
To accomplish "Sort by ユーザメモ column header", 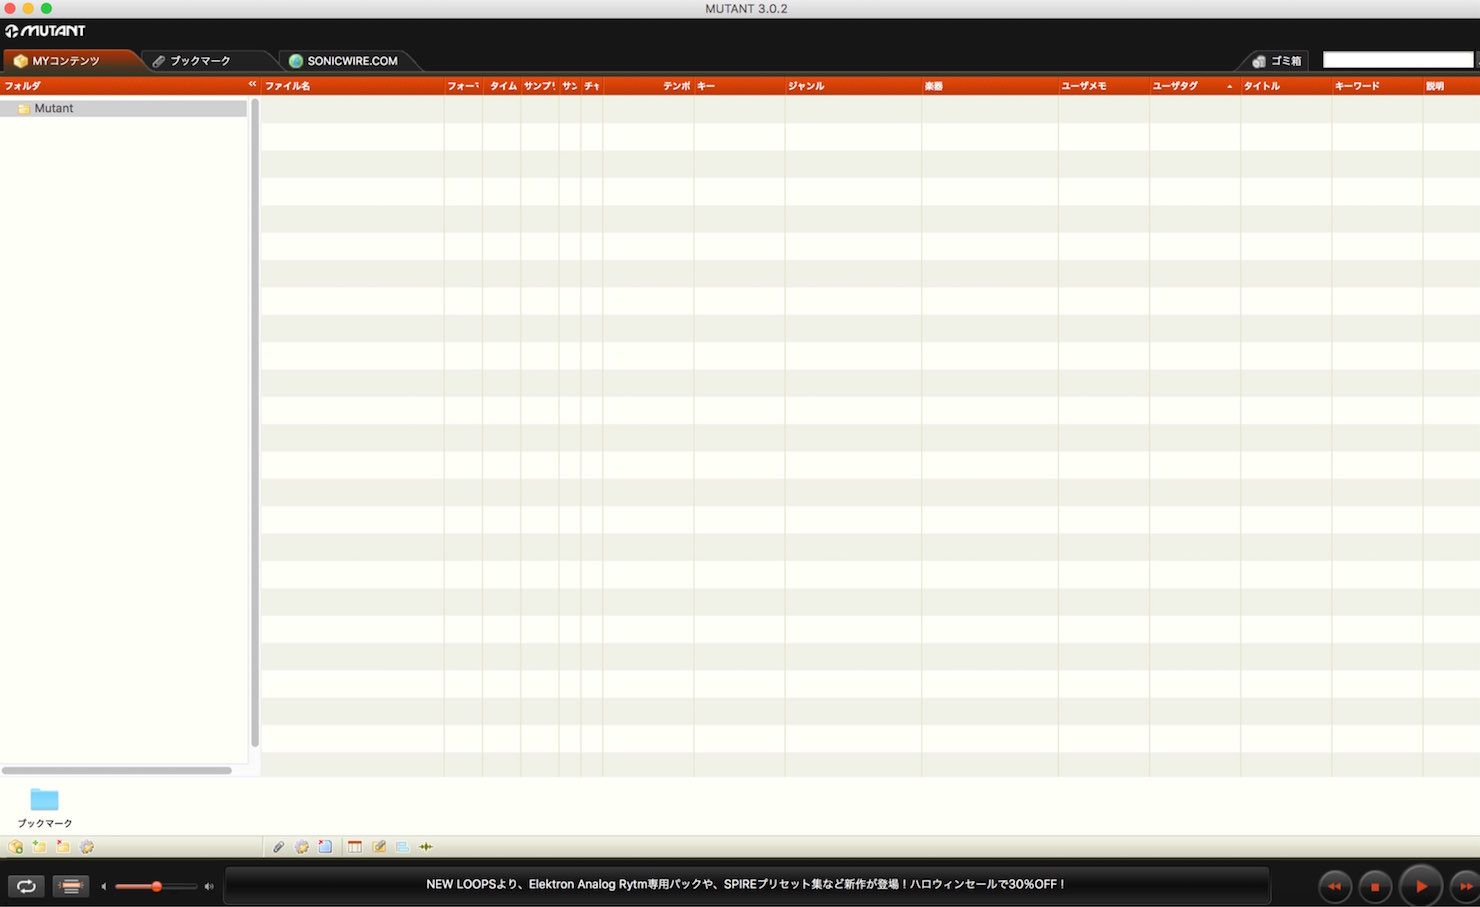I will click(1104, 86).
